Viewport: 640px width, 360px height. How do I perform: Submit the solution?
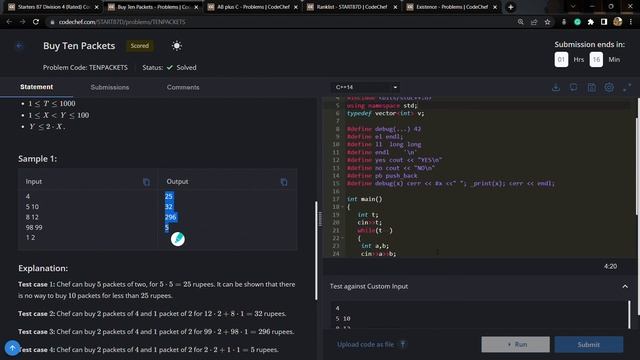tap(589, 344)
